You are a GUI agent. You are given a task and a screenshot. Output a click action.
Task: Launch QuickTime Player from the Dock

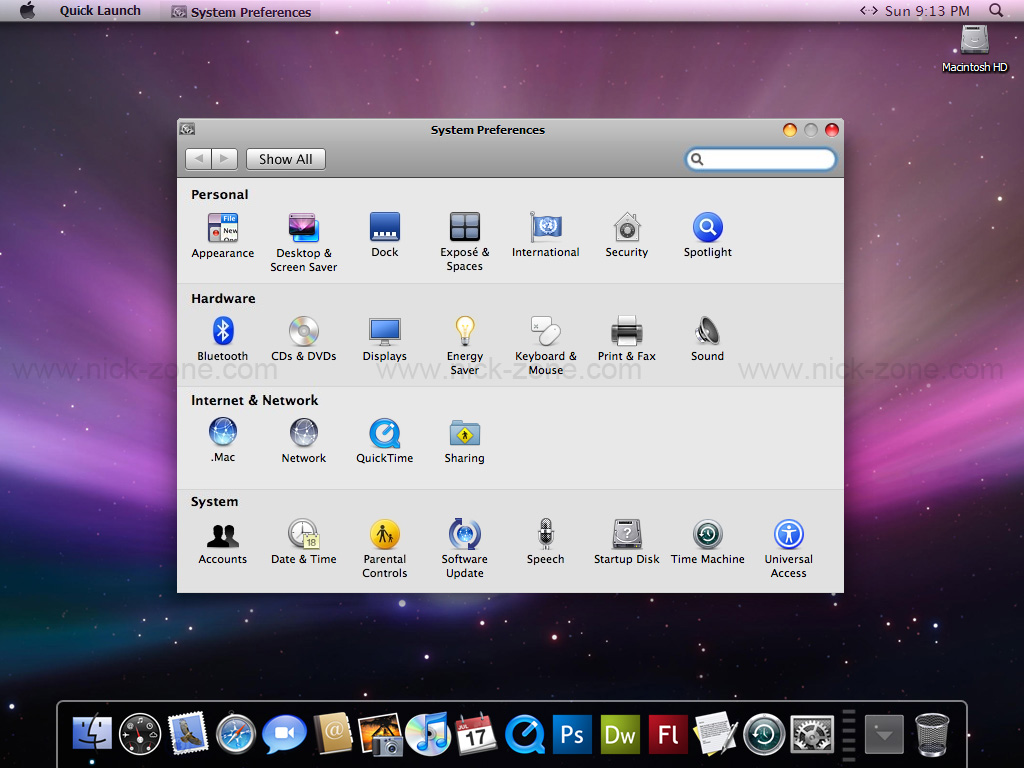[524, 733]
